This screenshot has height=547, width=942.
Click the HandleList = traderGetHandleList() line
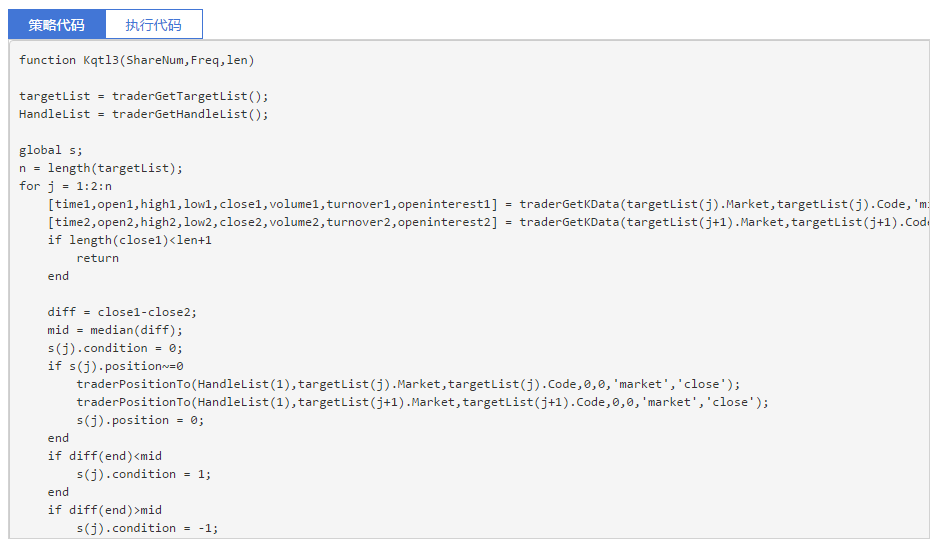144,114
